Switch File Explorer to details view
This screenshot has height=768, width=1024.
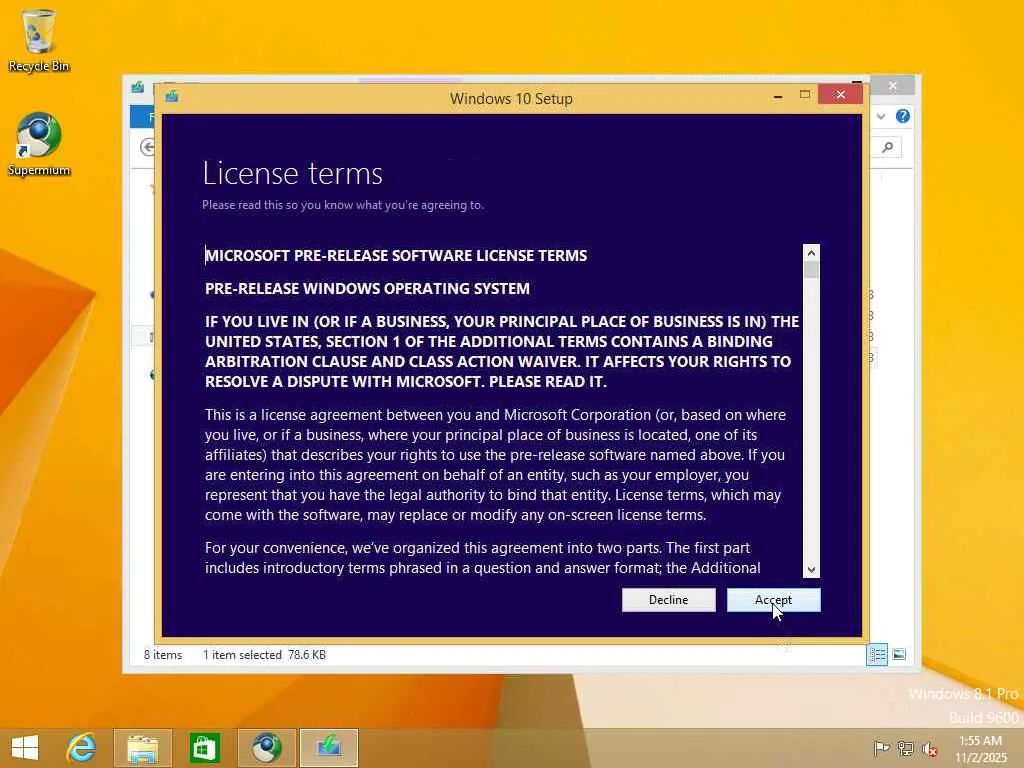coord(876,654)
